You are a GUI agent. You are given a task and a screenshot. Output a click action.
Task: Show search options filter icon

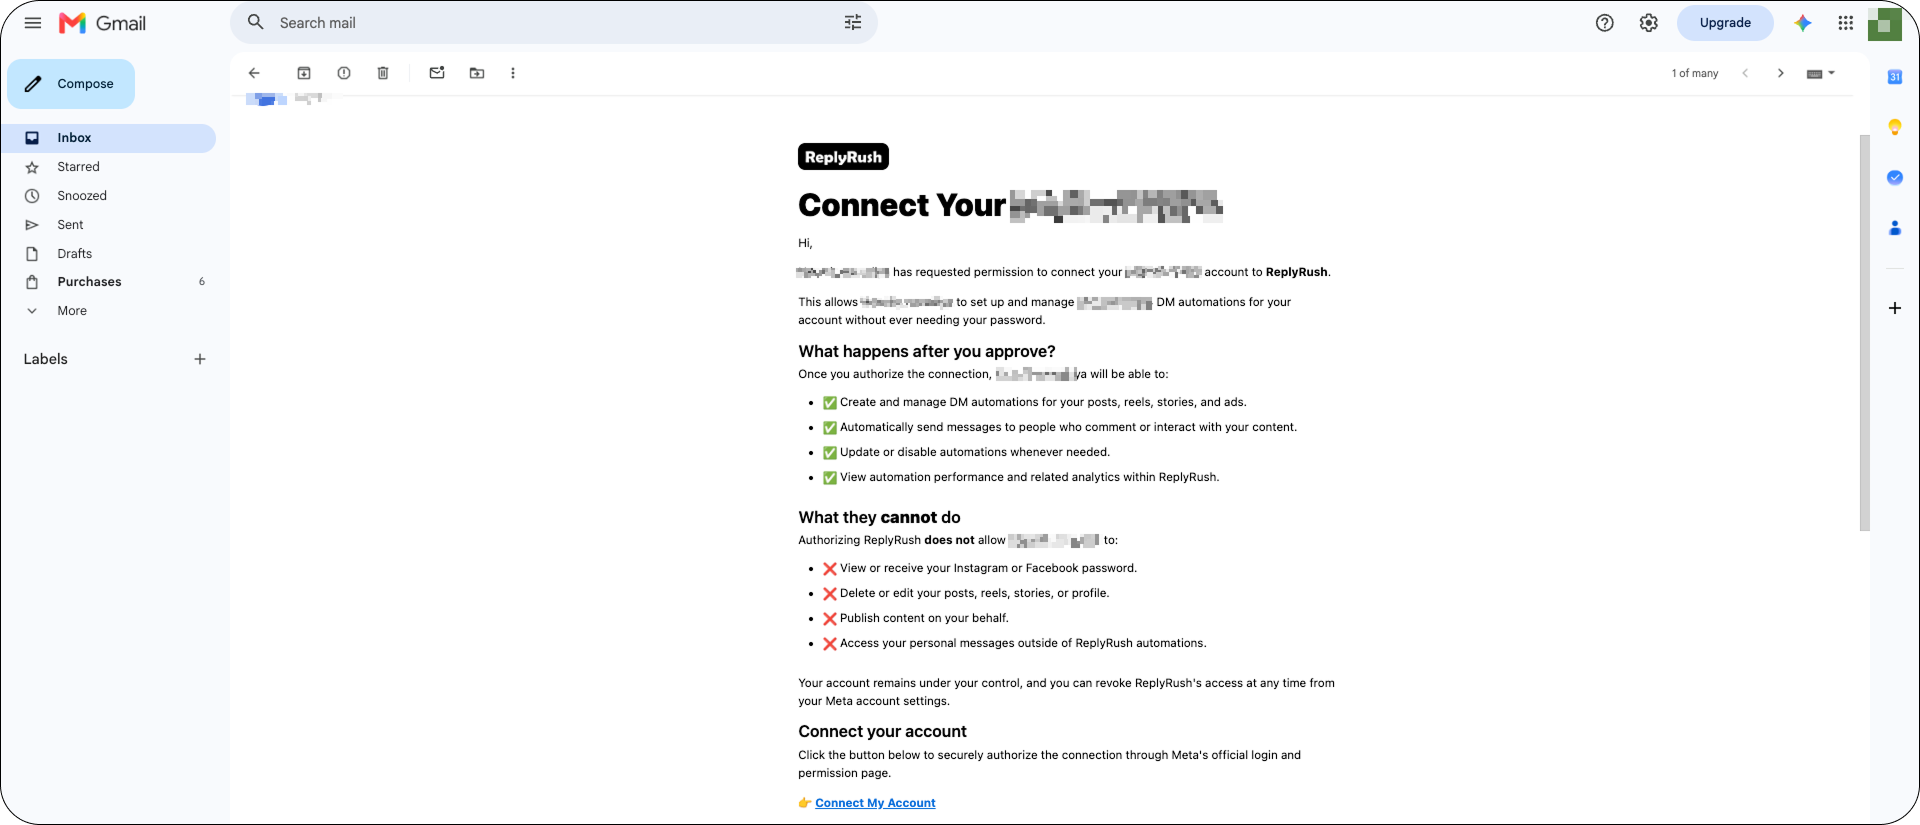pyautogui.click(x=853, y=22)
